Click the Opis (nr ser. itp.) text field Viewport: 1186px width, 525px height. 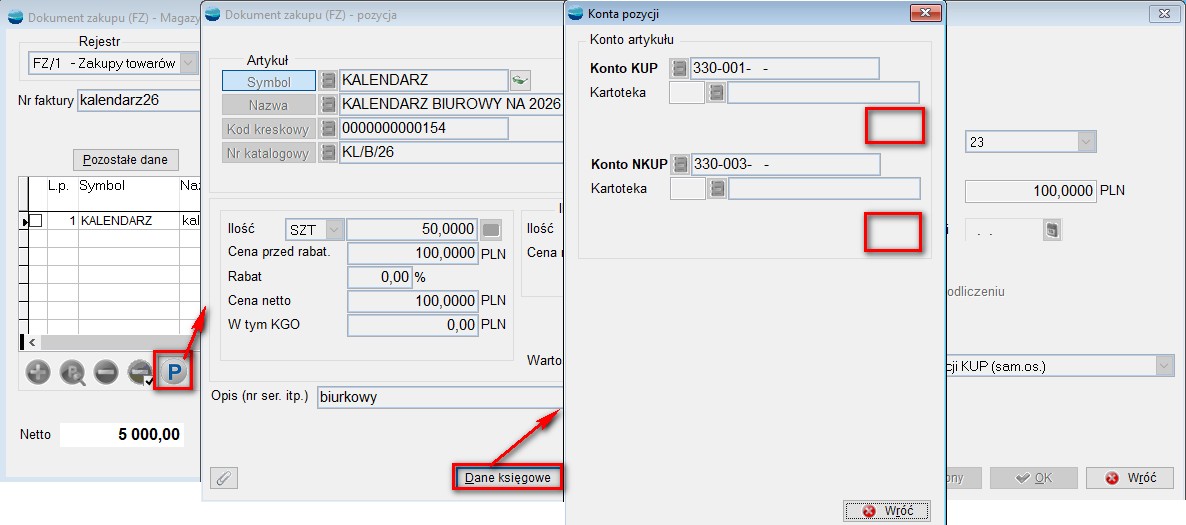[x=438, y=397]
